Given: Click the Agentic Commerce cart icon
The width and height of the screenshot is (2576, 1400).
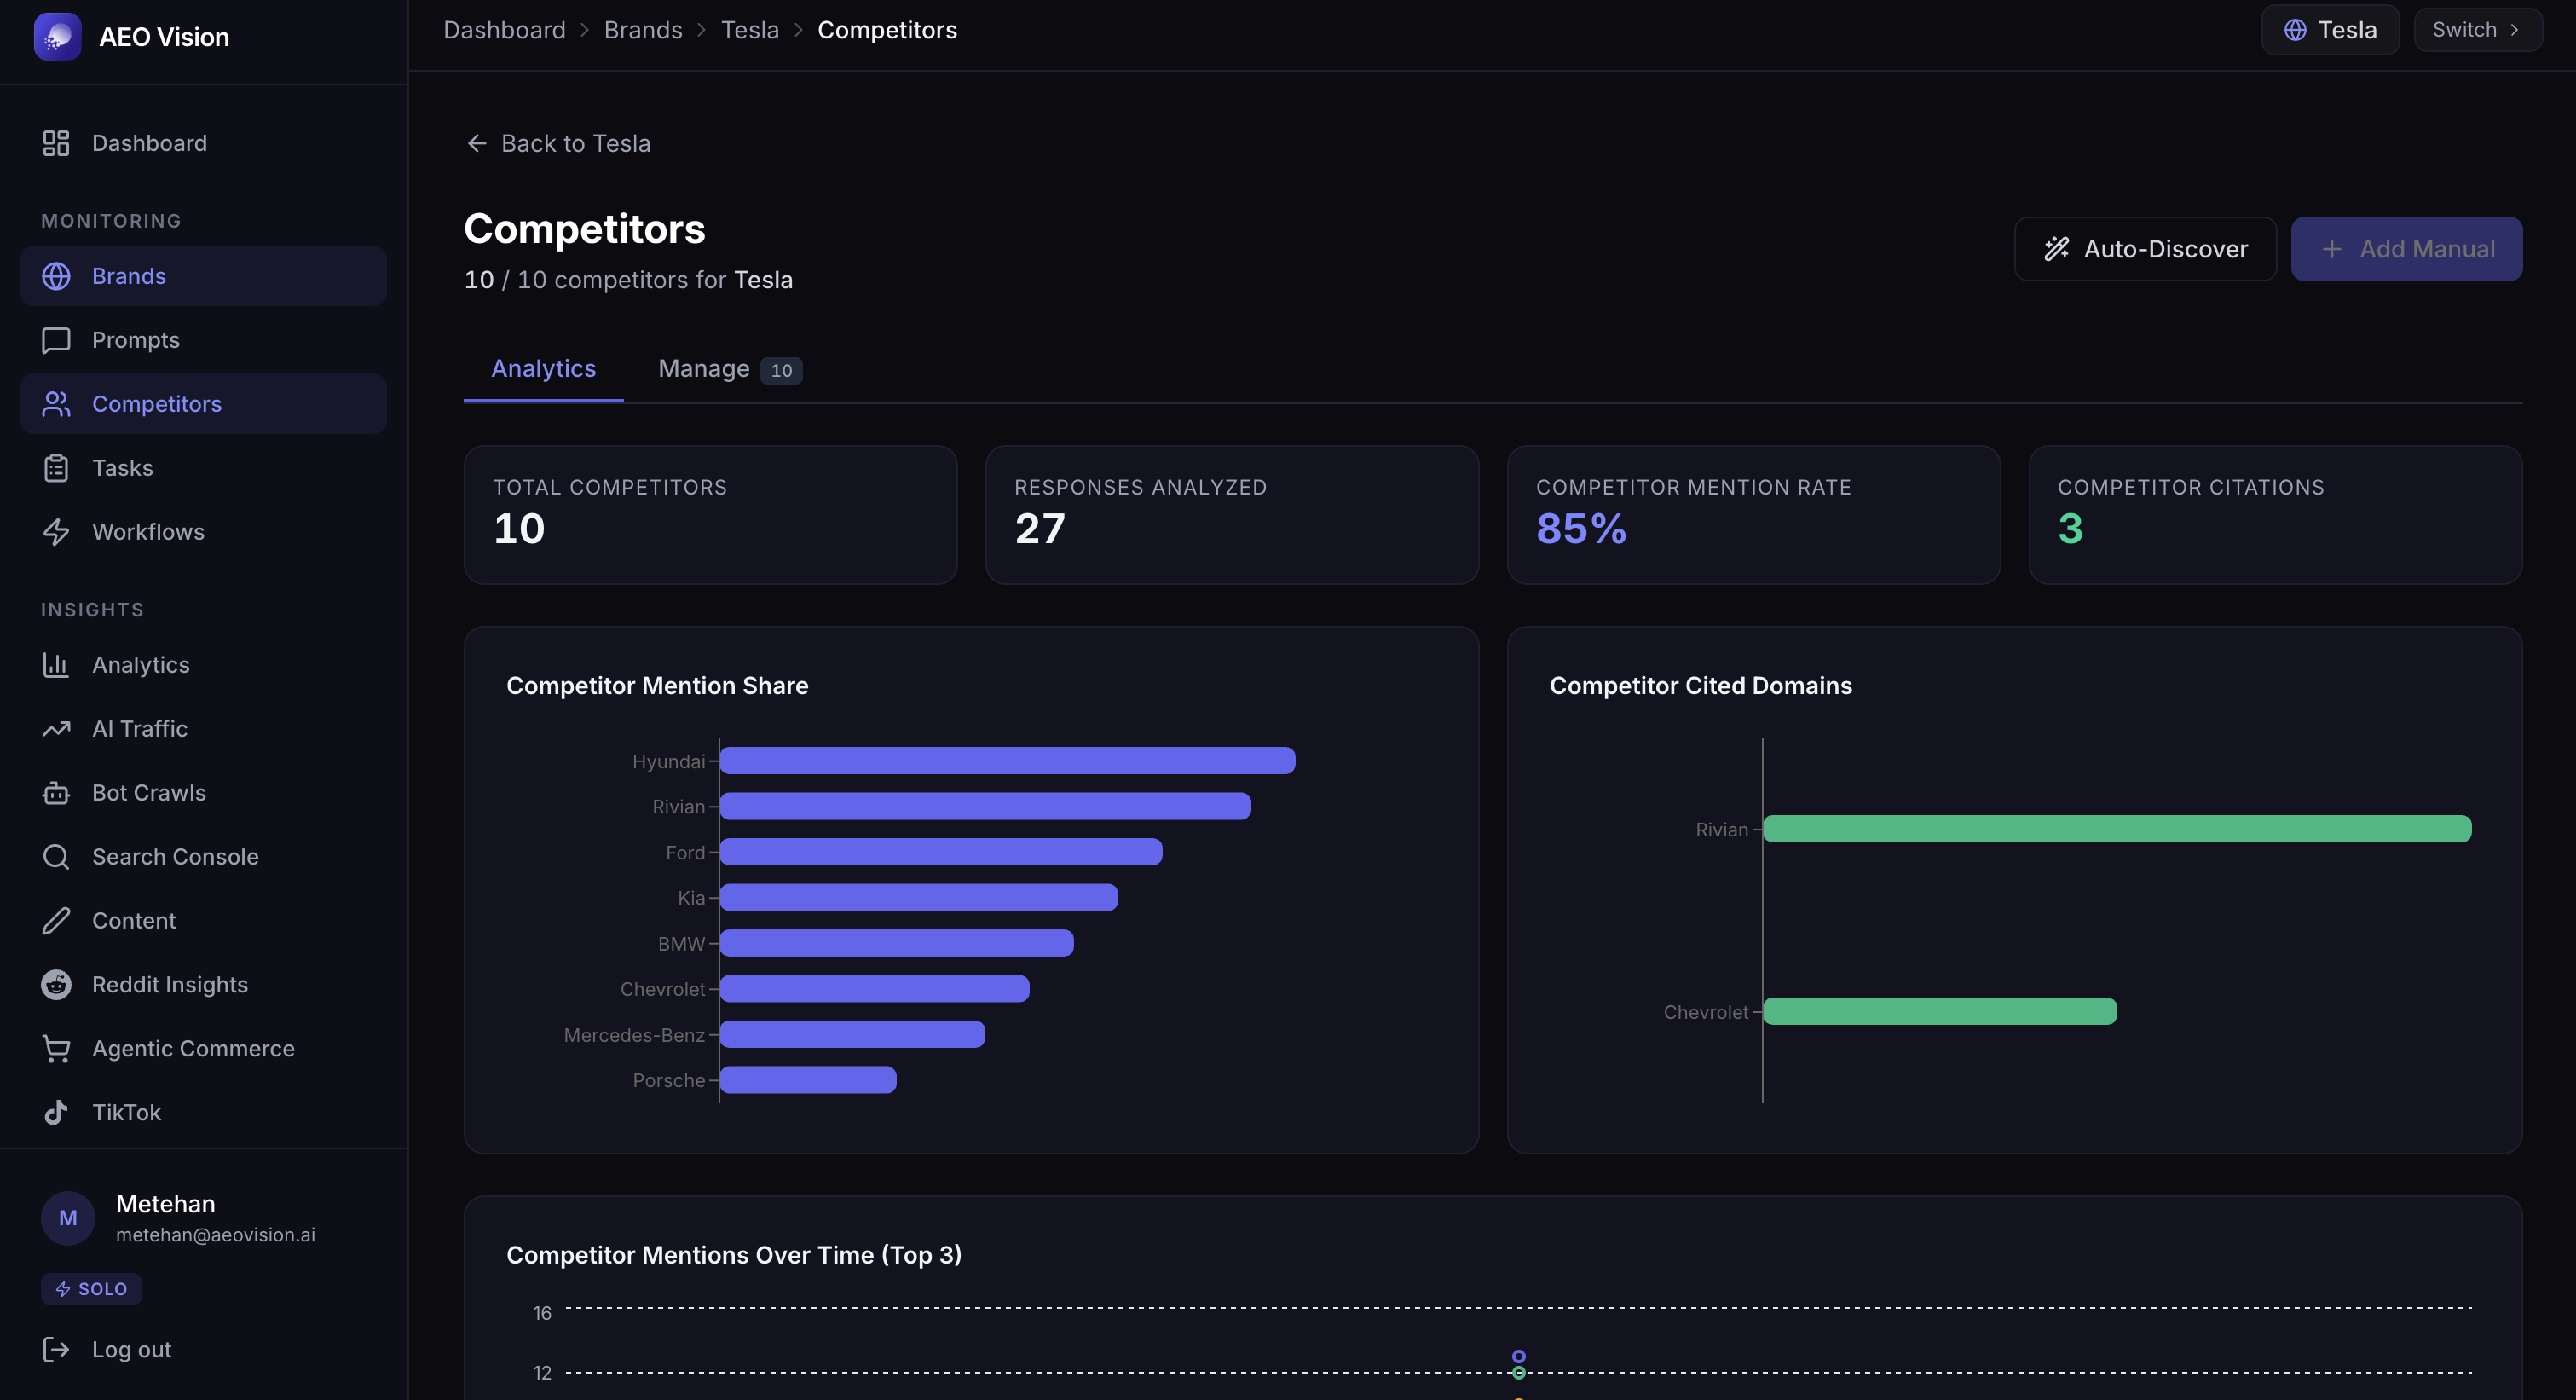Looking at the screenshot, I should [56, 1048].
